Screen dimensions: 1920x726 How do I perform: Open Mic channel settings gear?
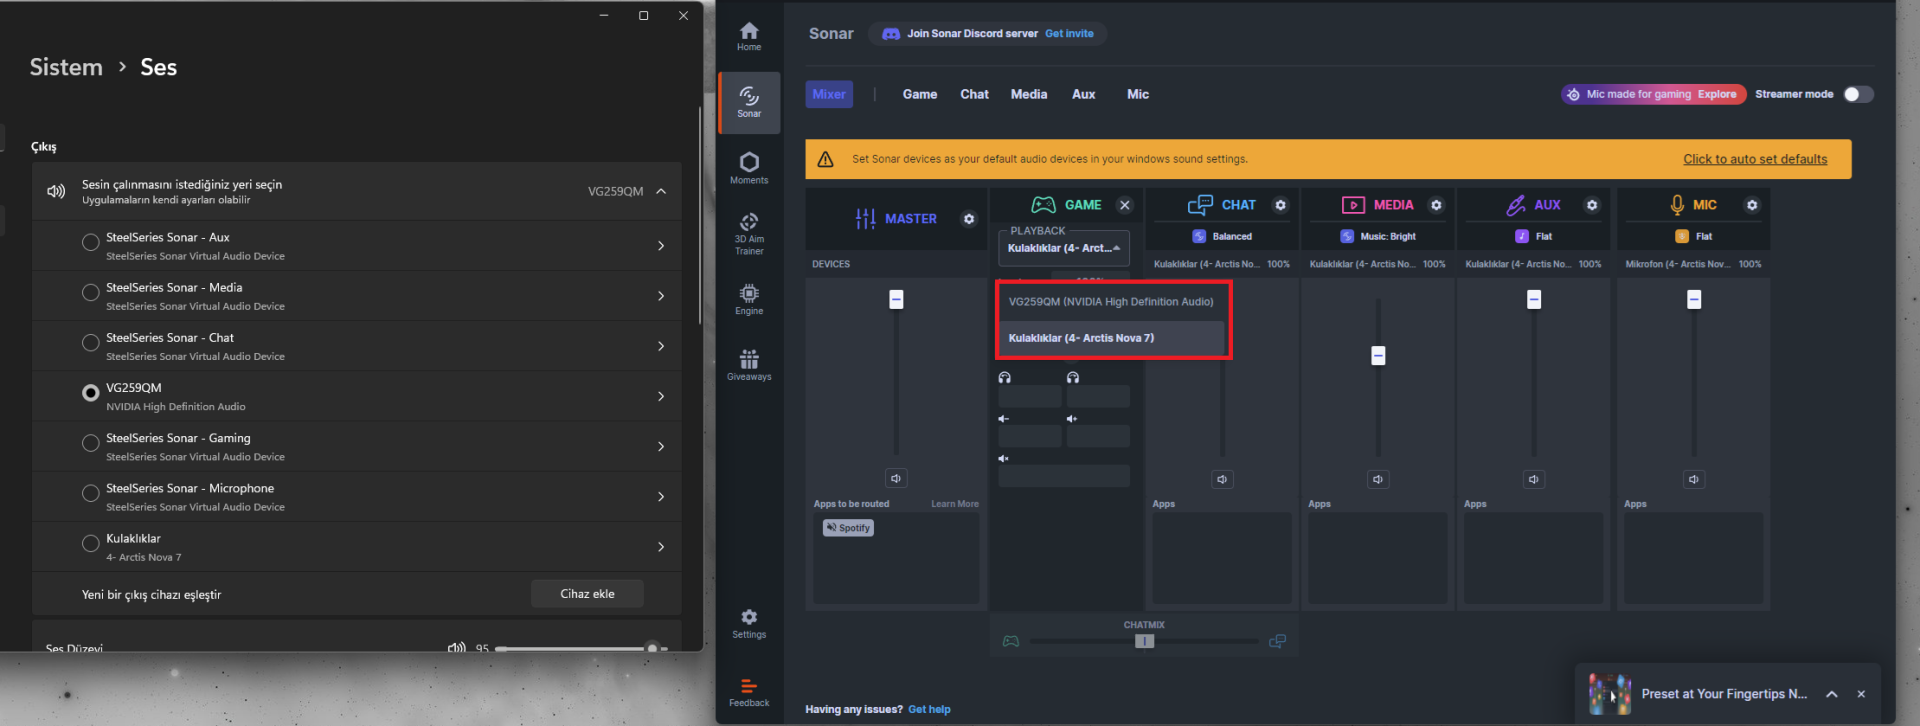coord(1752,205)
